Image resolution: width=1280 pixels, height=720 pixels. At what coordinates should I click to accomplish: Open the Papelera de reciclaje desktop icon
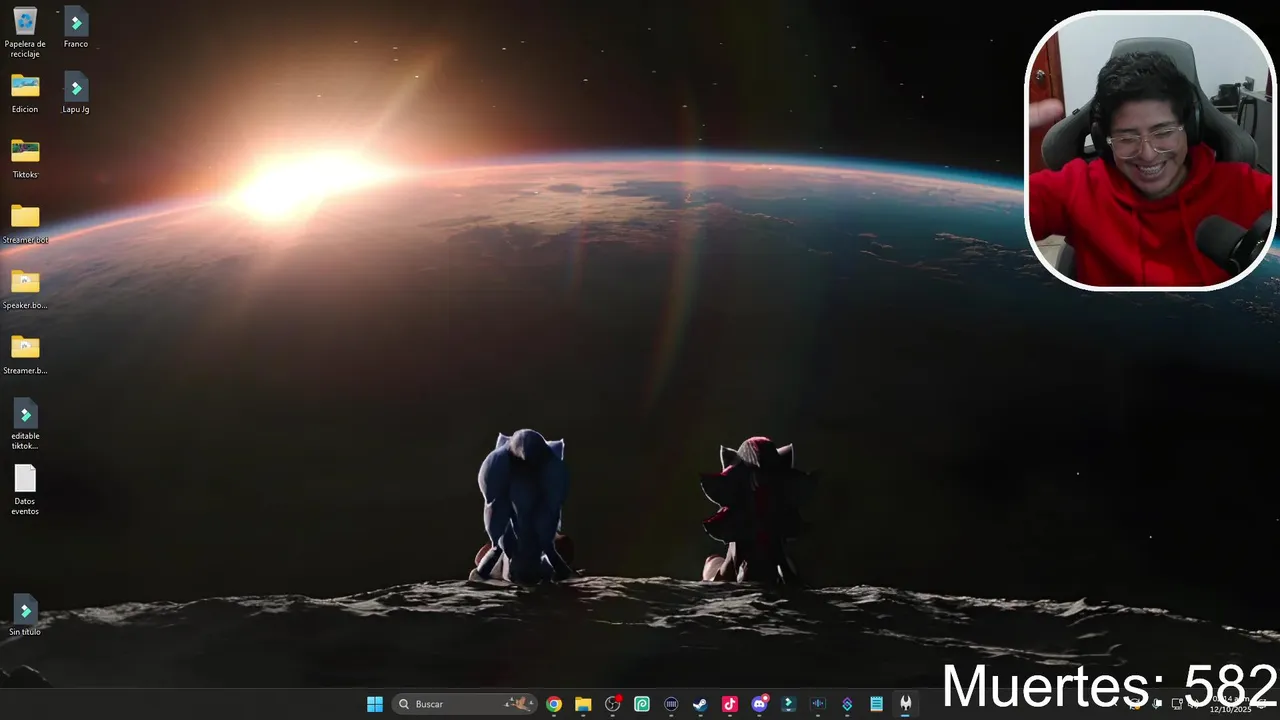[x=25, y=32]
